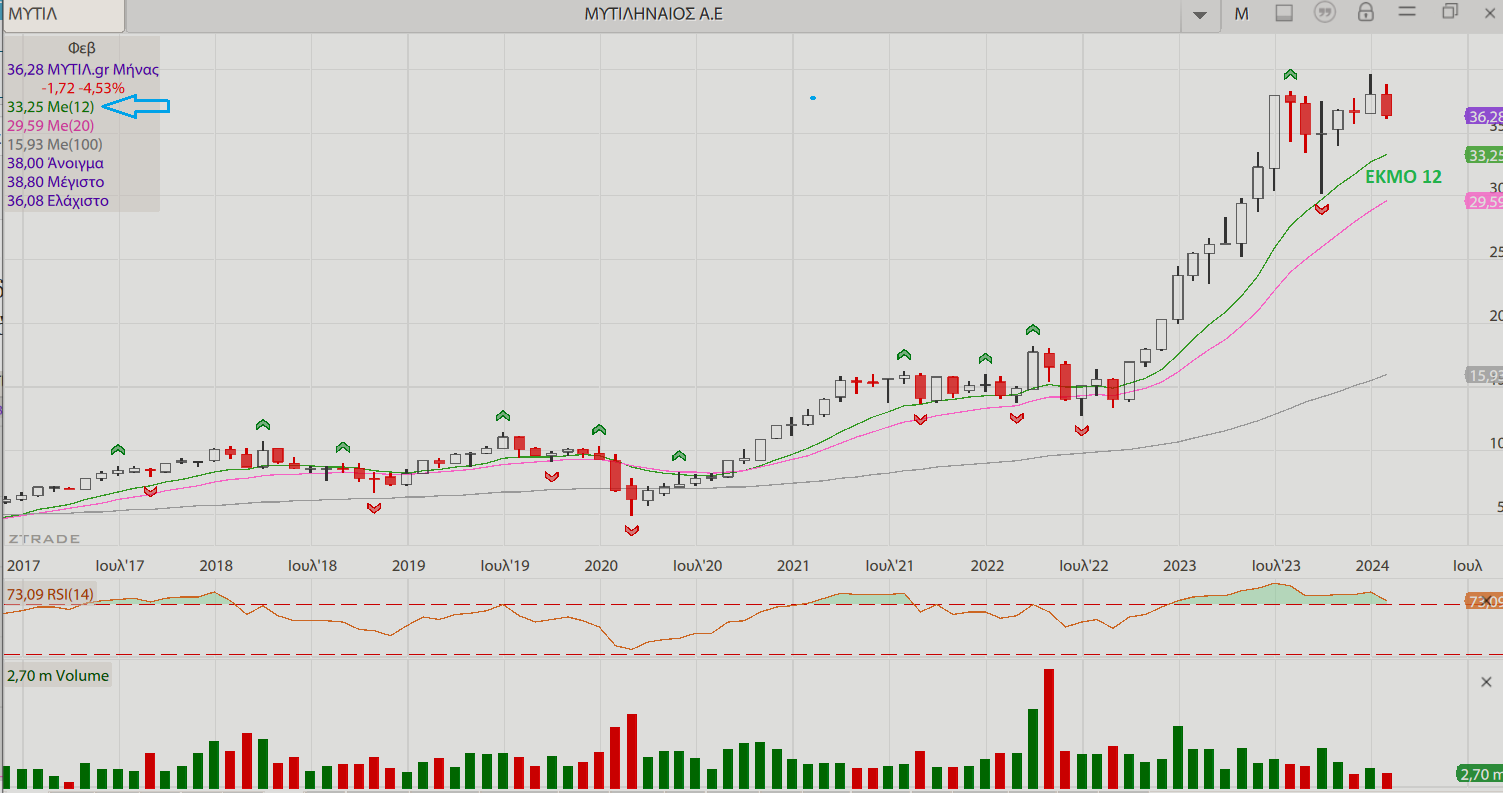
Task: Click the 36,08 Ελάχιστο value
Action: click(x=57, y=201)
